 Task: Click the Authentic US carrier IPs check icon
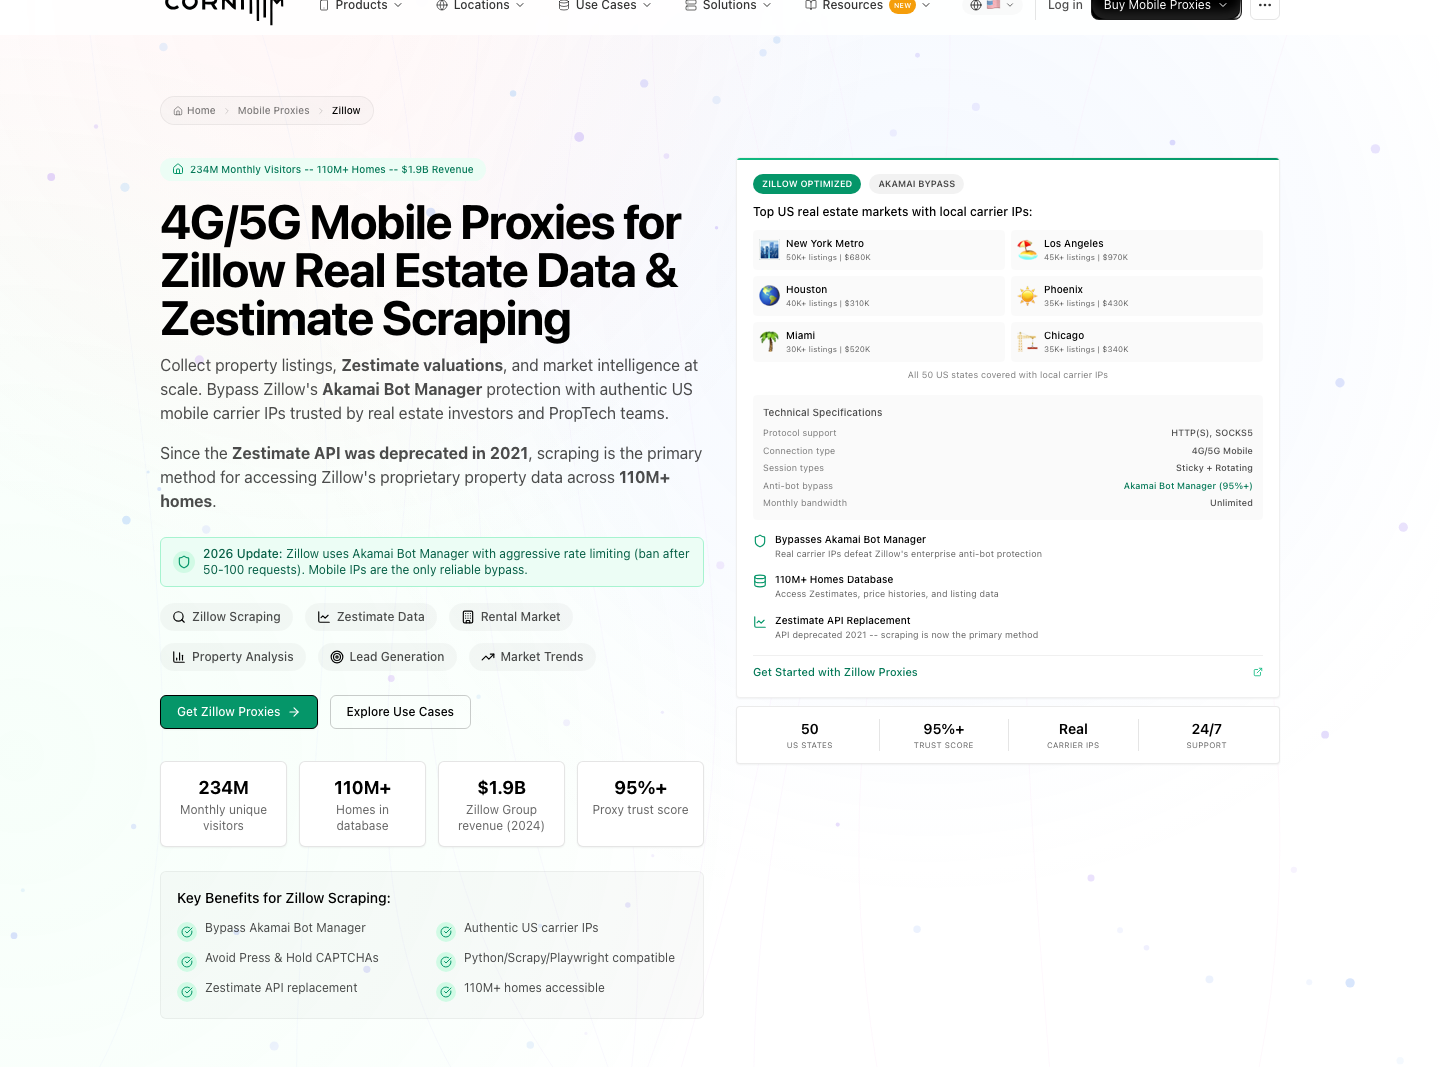click(x=446, y=932)
